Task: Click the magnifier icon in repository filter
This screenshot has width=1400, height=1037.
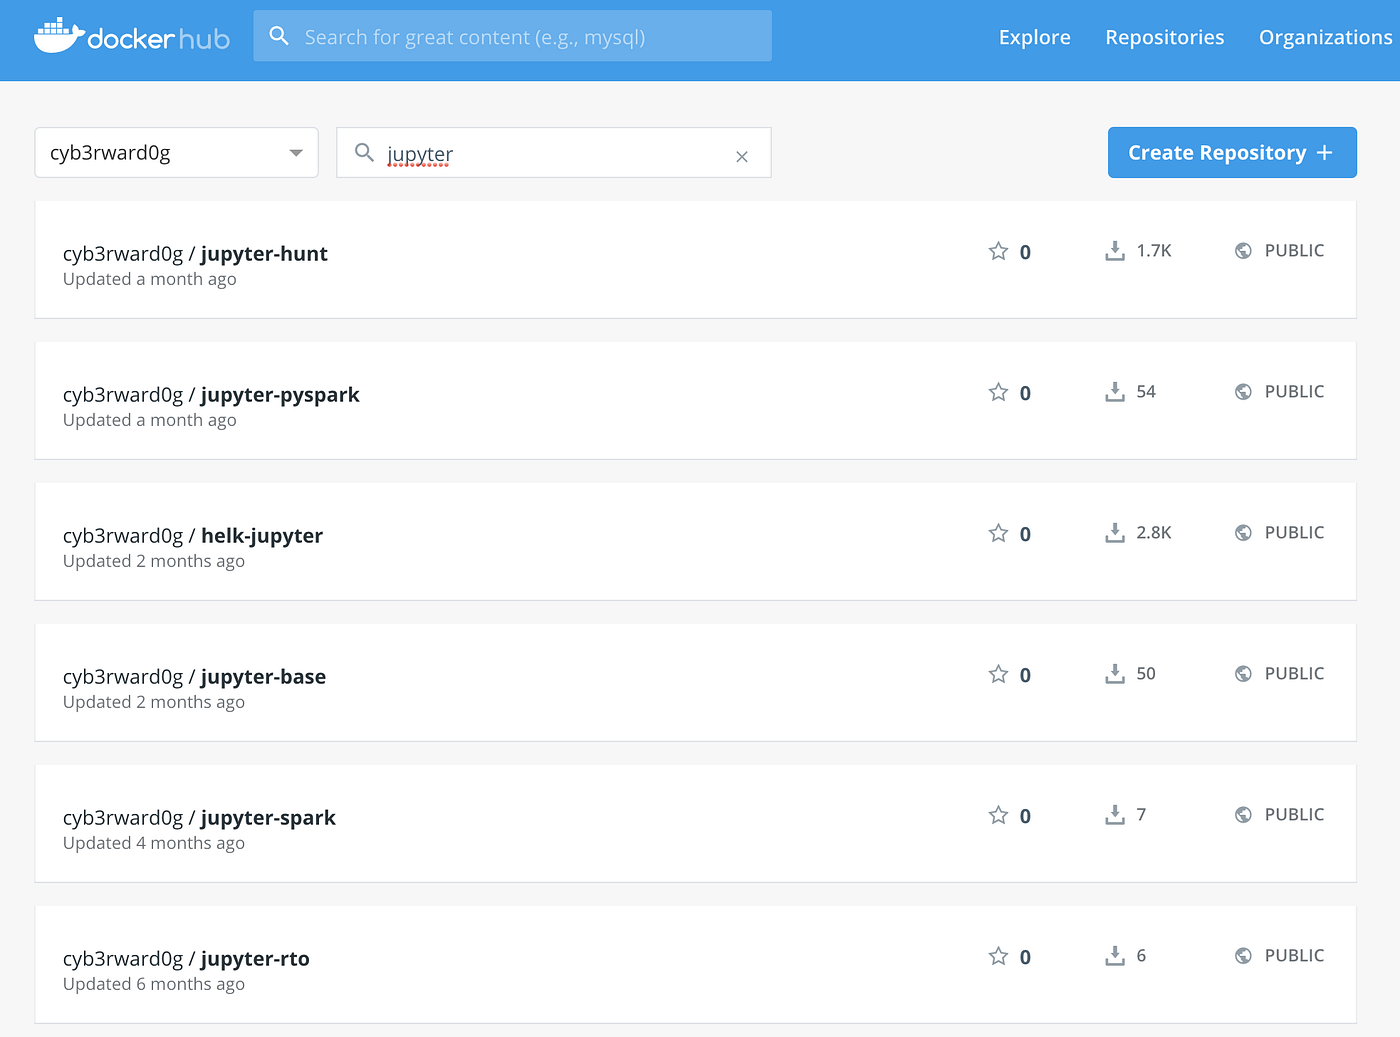Action: (365, 152)
